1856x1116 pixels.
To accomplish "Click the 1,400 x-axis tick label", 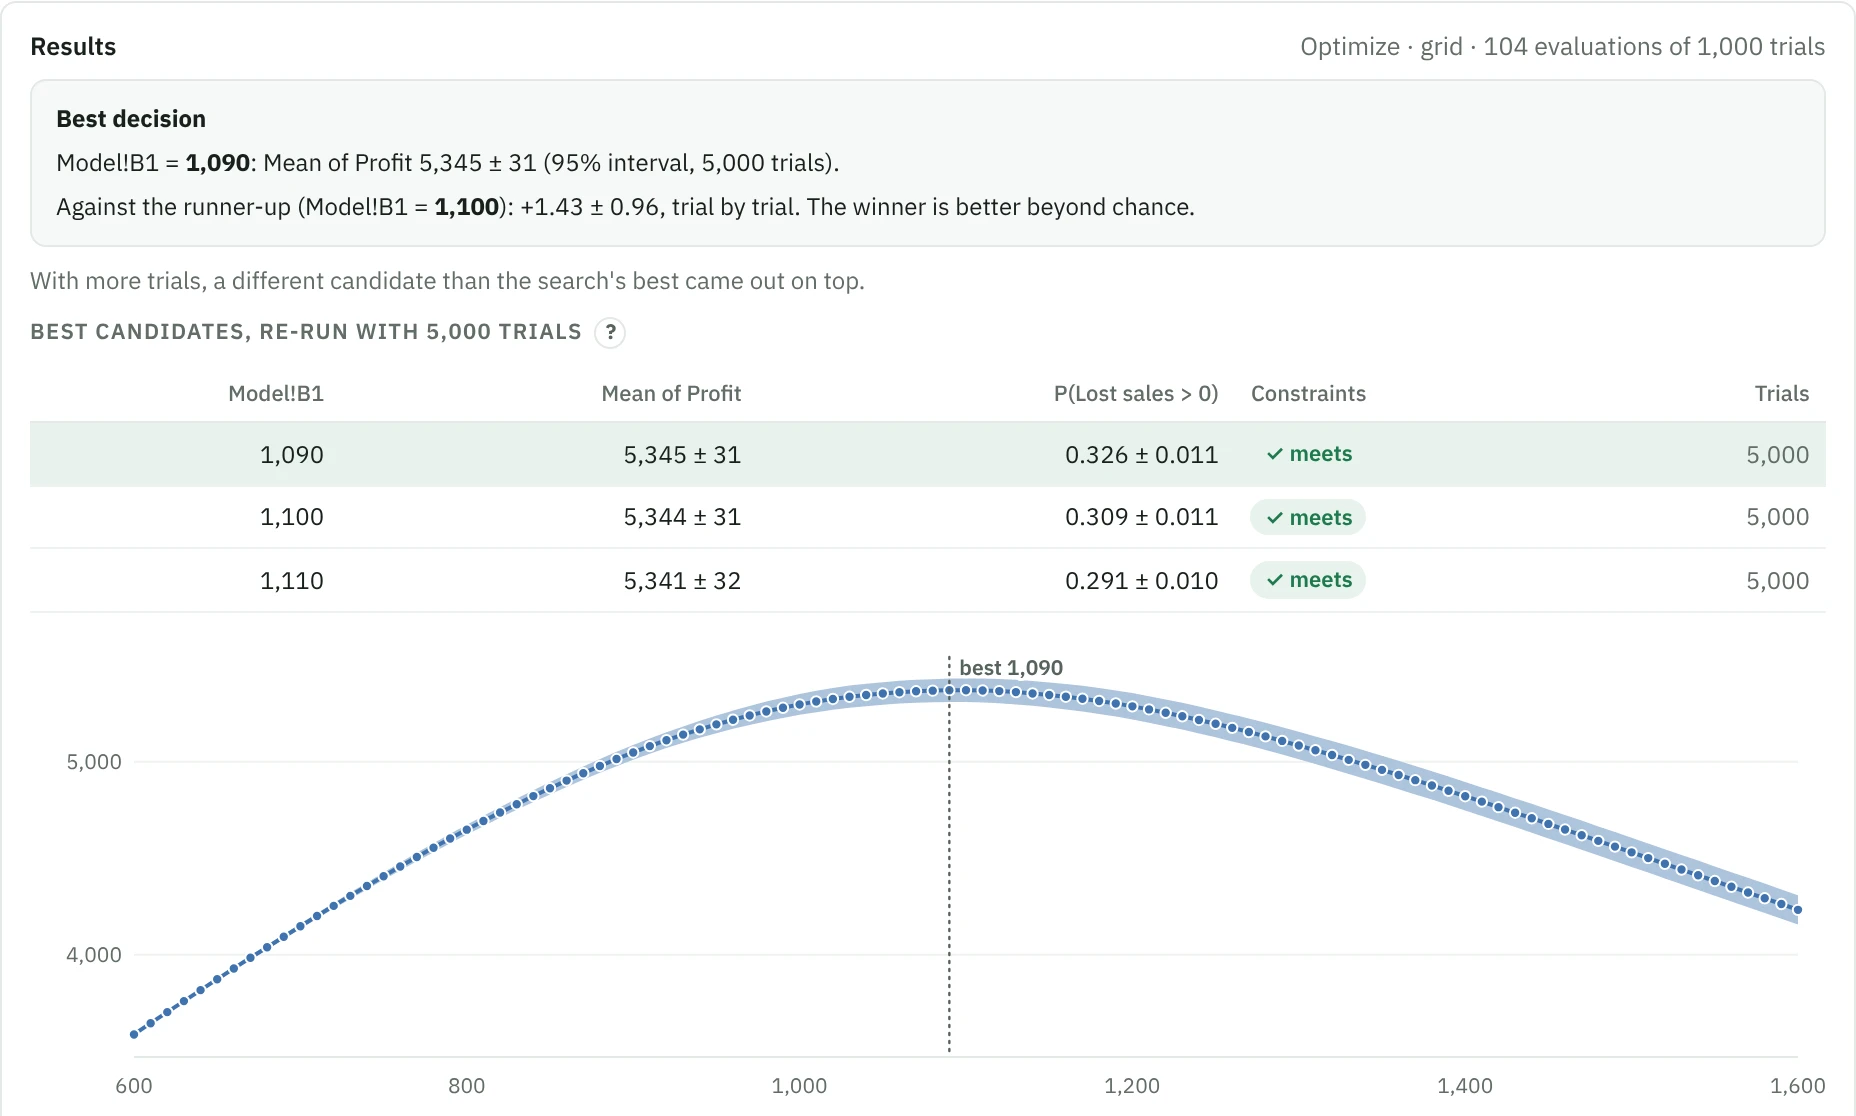I will (1465, 1086).
